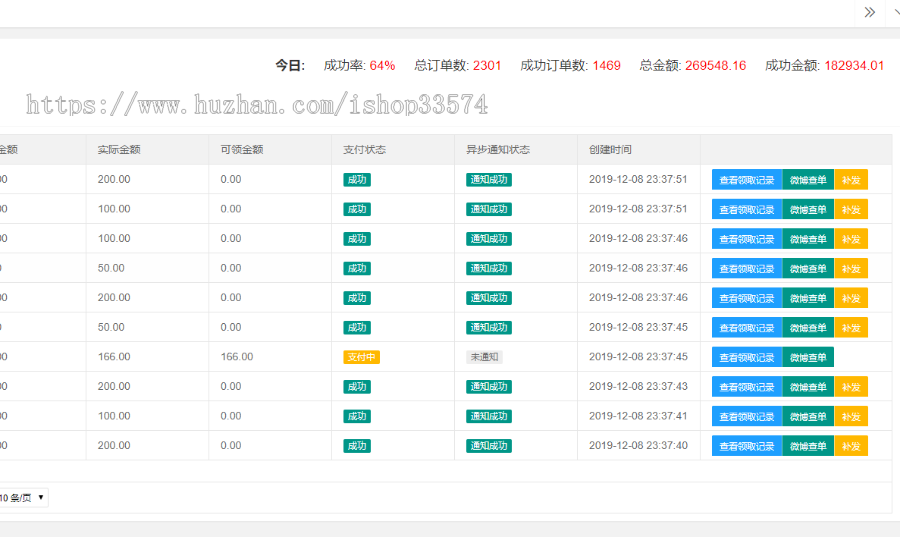Image resolution: width=900 pixels, height=537 pixels.
Task: Click 微博查单 for the order created 23:37:40
Action: point(808,446)
